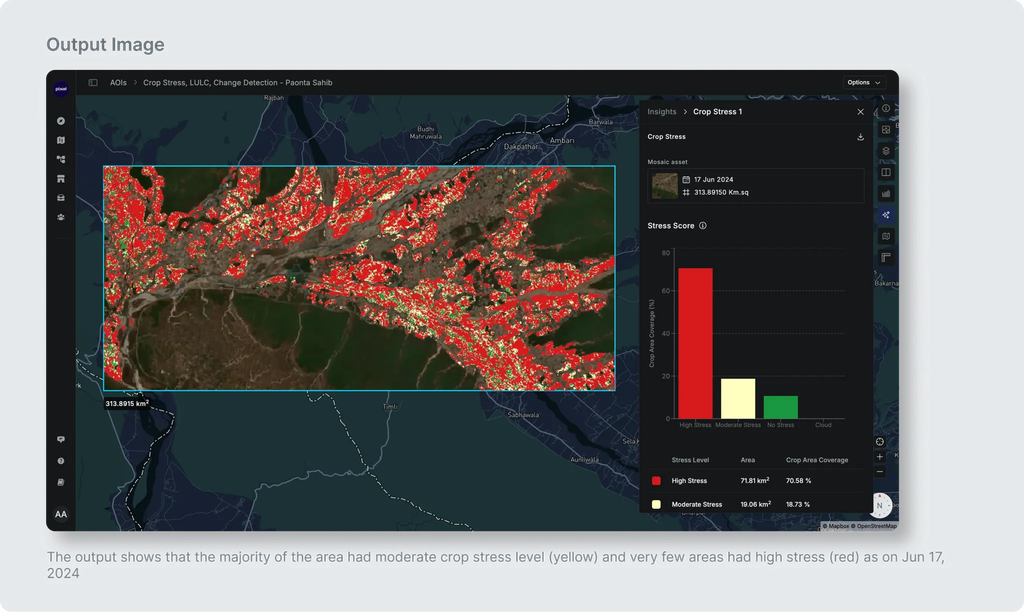Select the mosaic asset thumbnail
1024x612 pixels.
pyautogui.click(x=665, y=185)
